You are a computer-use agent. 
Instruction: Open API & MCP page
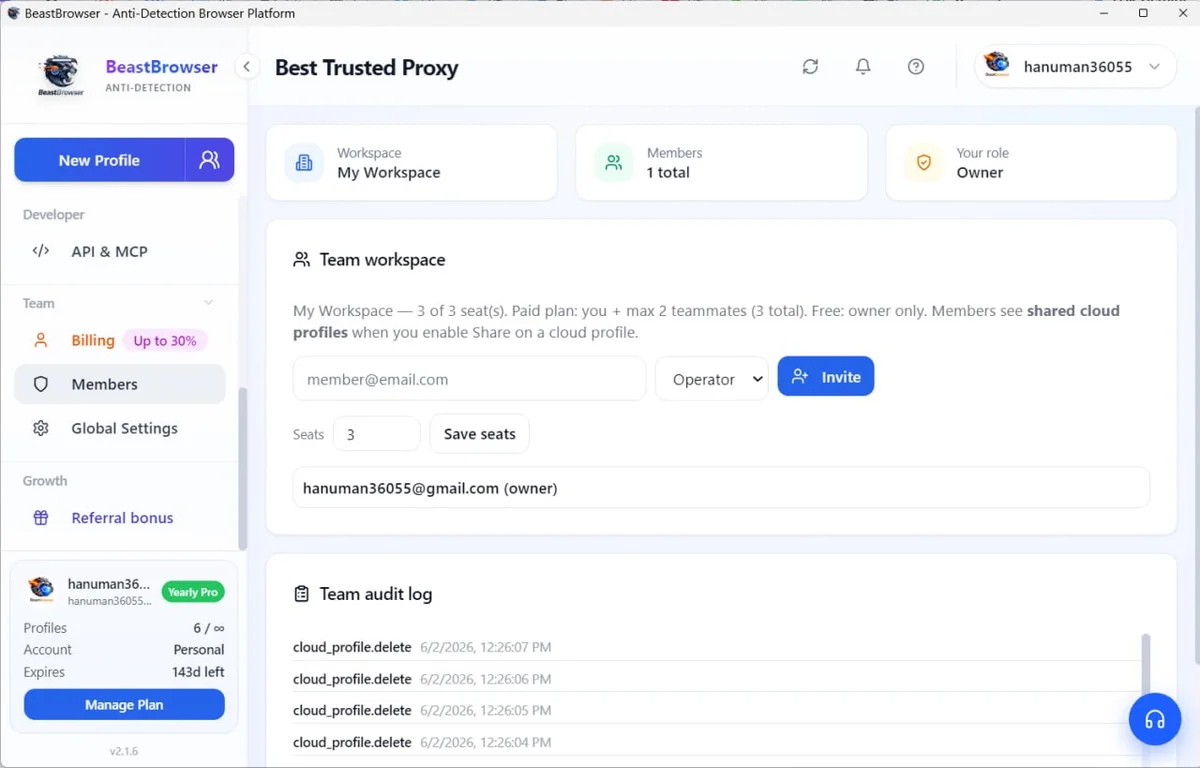click(120, 251)
